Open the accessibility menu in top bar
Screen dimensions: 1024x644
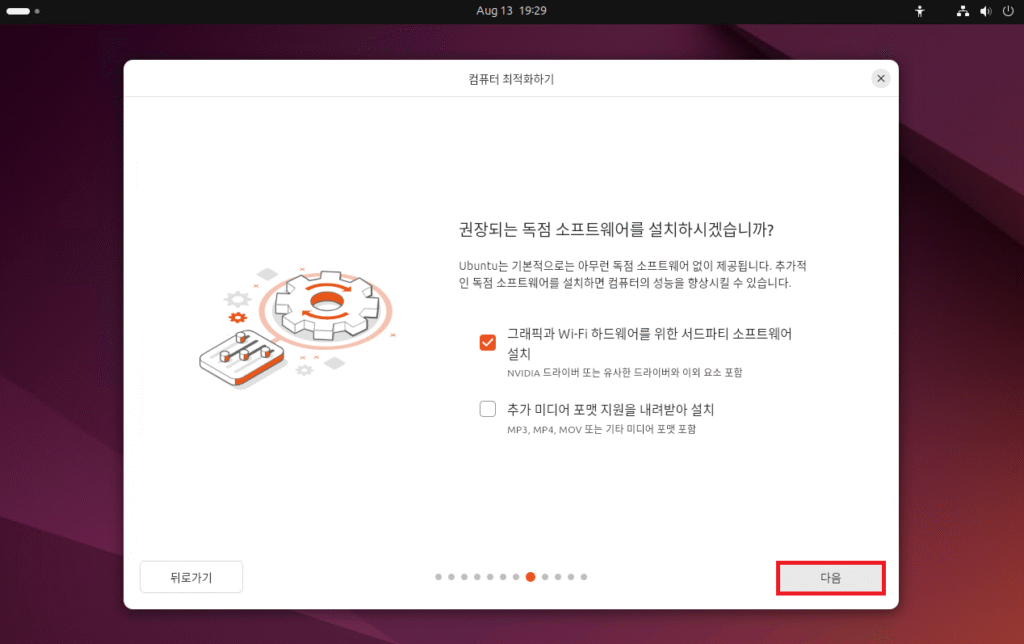920,11
